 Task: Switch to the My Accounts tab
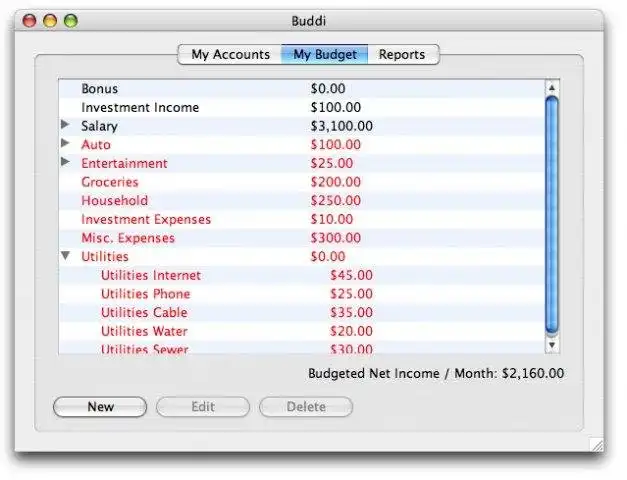pos(230,54)
